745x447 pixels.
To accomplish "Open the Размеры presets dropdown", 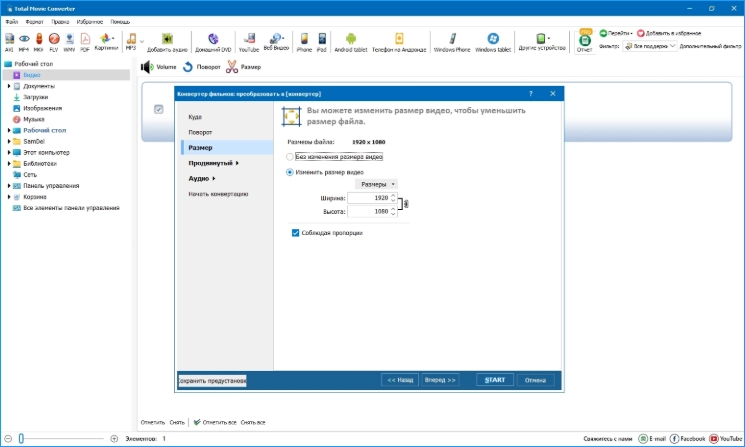I will (x=376, y=184).
